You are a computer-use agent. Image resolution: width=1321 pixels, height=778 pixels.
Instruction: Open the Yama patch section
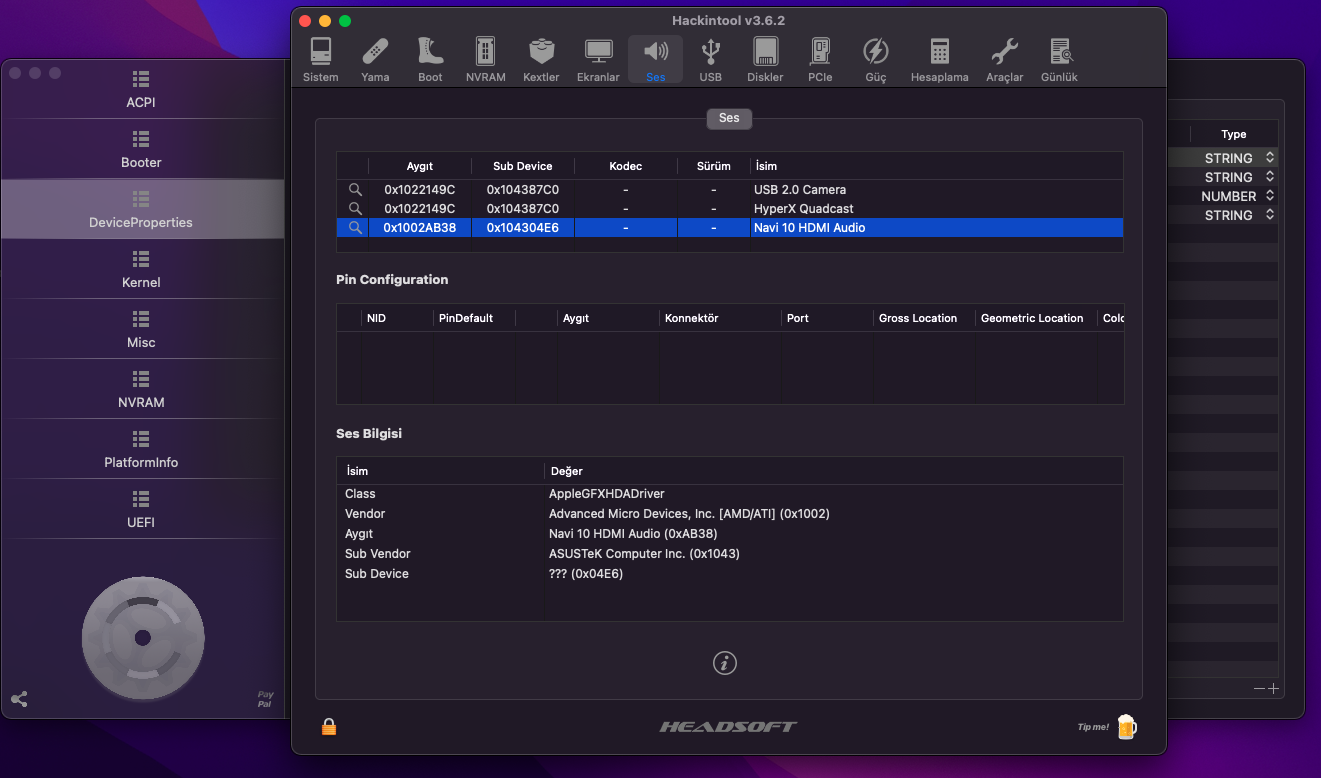(x=375, y=59)
